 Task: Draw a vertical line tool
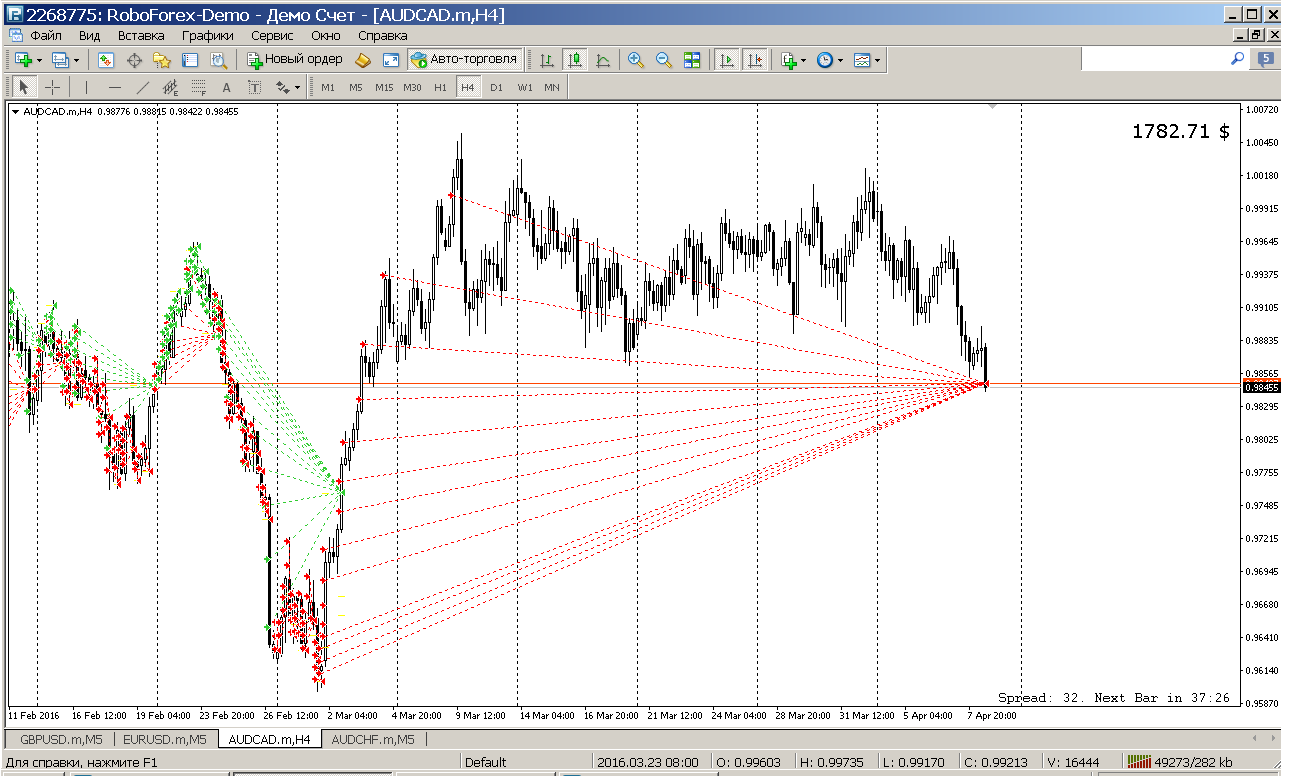[x=86, y=87]
